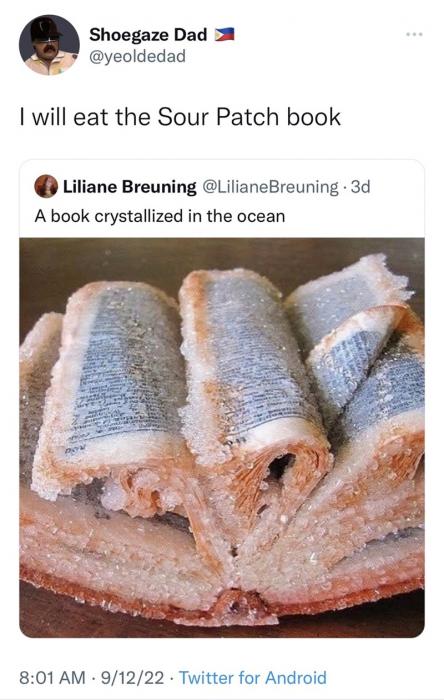Click the hat in Shoegaze Dad's avatar

[x=45, y=29]
